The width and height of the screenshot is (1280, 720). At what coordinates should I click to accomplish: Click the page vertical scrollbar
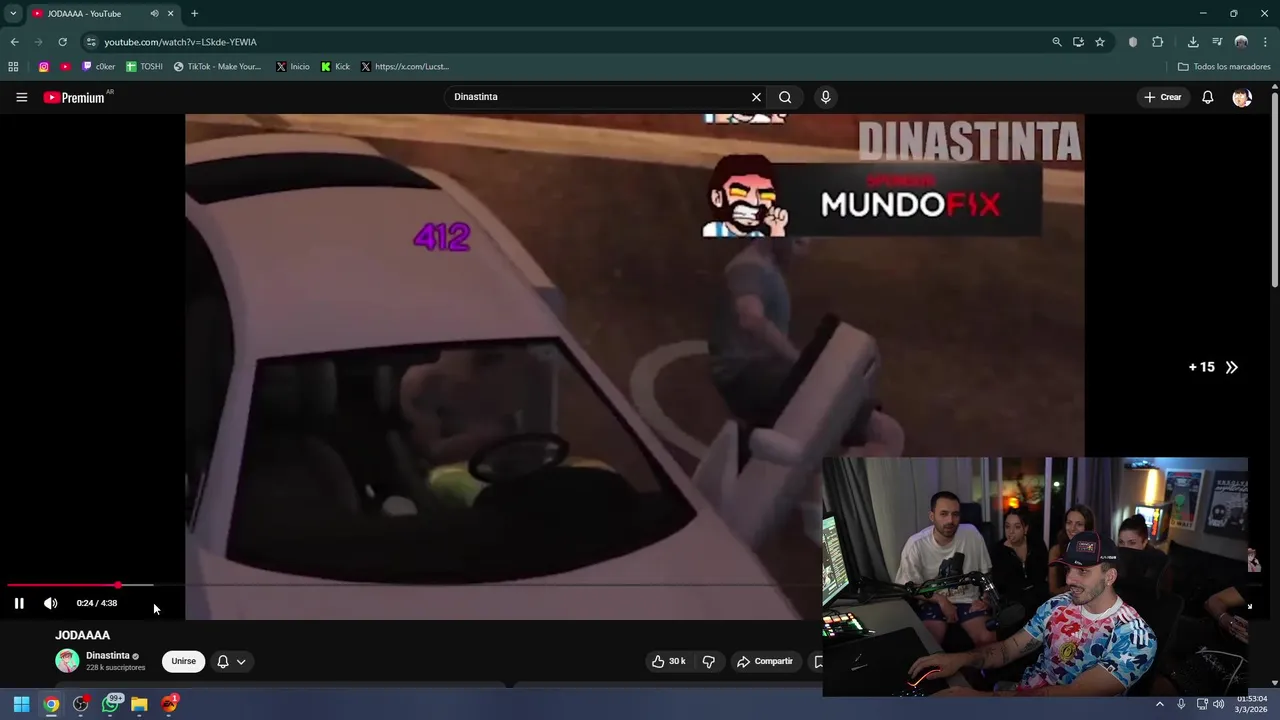(1275, 190)
